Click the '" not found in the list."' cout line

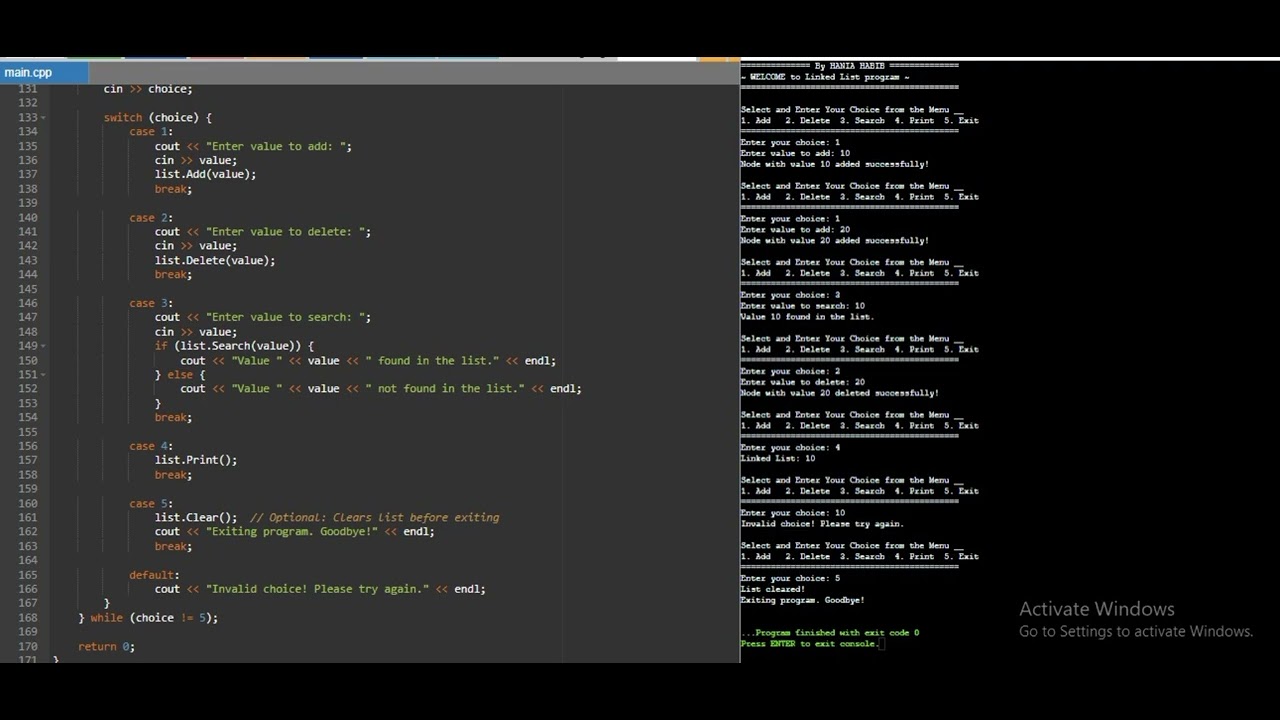point(381,388)
